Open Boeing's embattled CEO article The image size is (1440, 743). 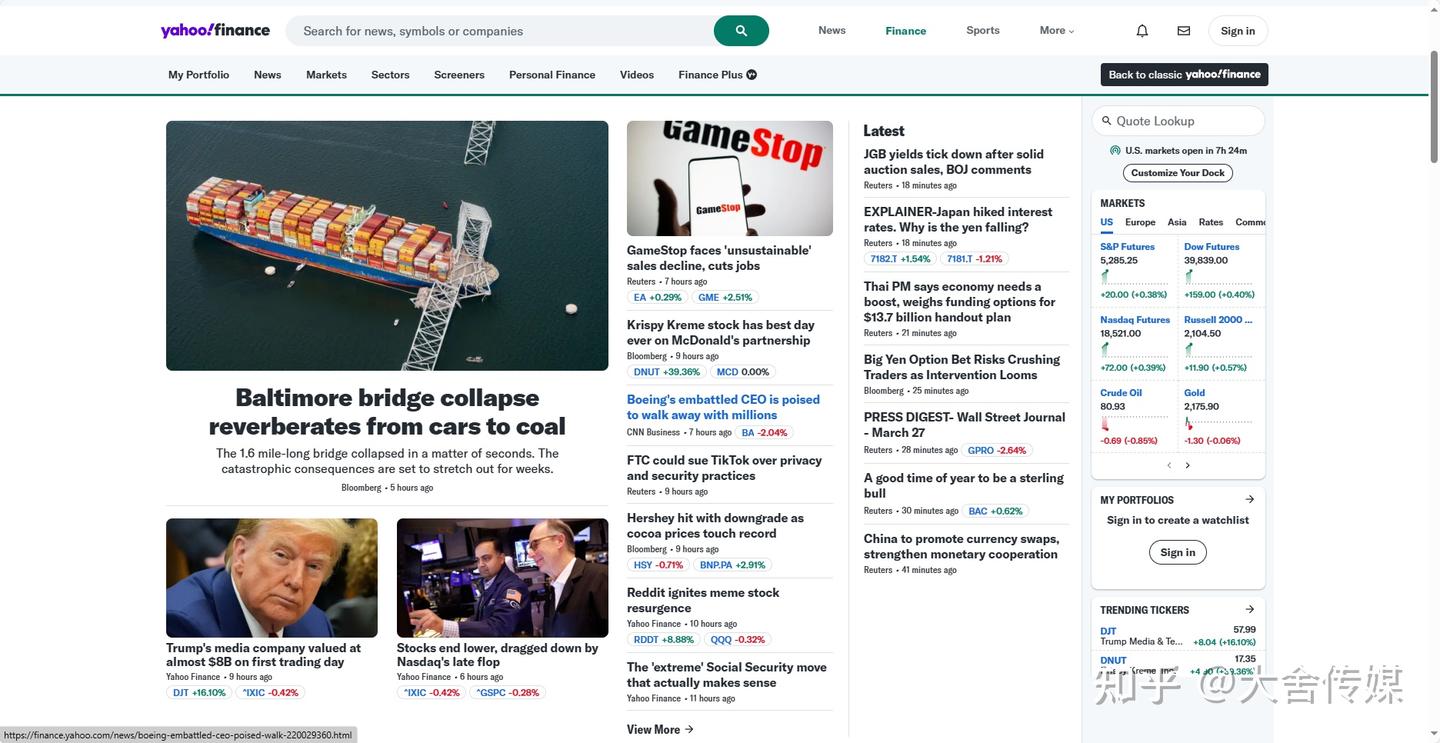pyautogui.click(x=723, y=407)
